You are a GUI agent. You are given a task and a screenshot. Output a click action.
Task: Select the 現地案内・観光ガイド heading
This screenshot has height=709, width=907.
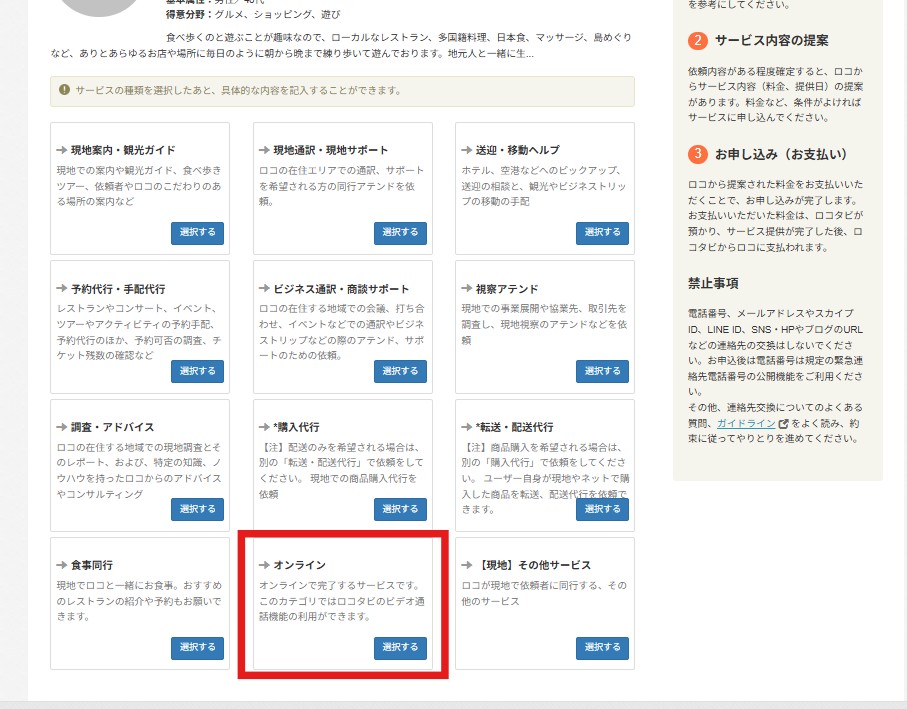(123, 150)
